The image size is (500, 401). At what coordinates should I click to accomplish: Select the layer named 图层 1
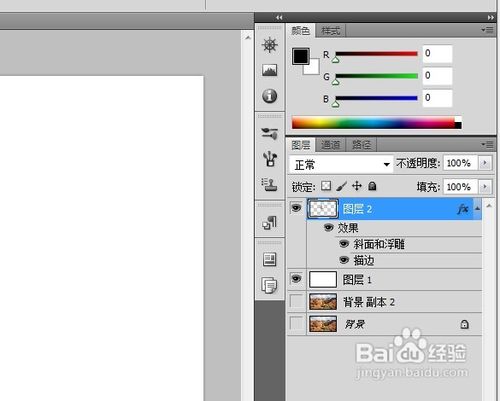click(x=357, y=280)
